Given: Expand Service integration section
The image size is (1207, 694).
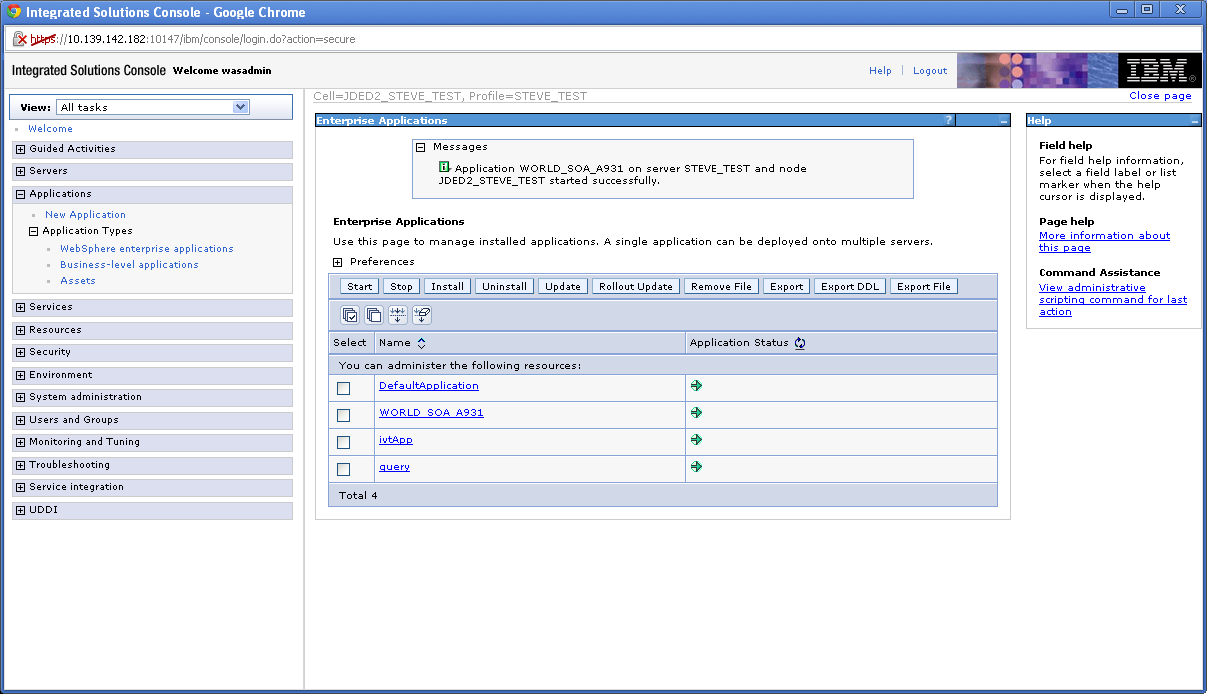Looking at the screenshot, I should (x=20, y=487).
